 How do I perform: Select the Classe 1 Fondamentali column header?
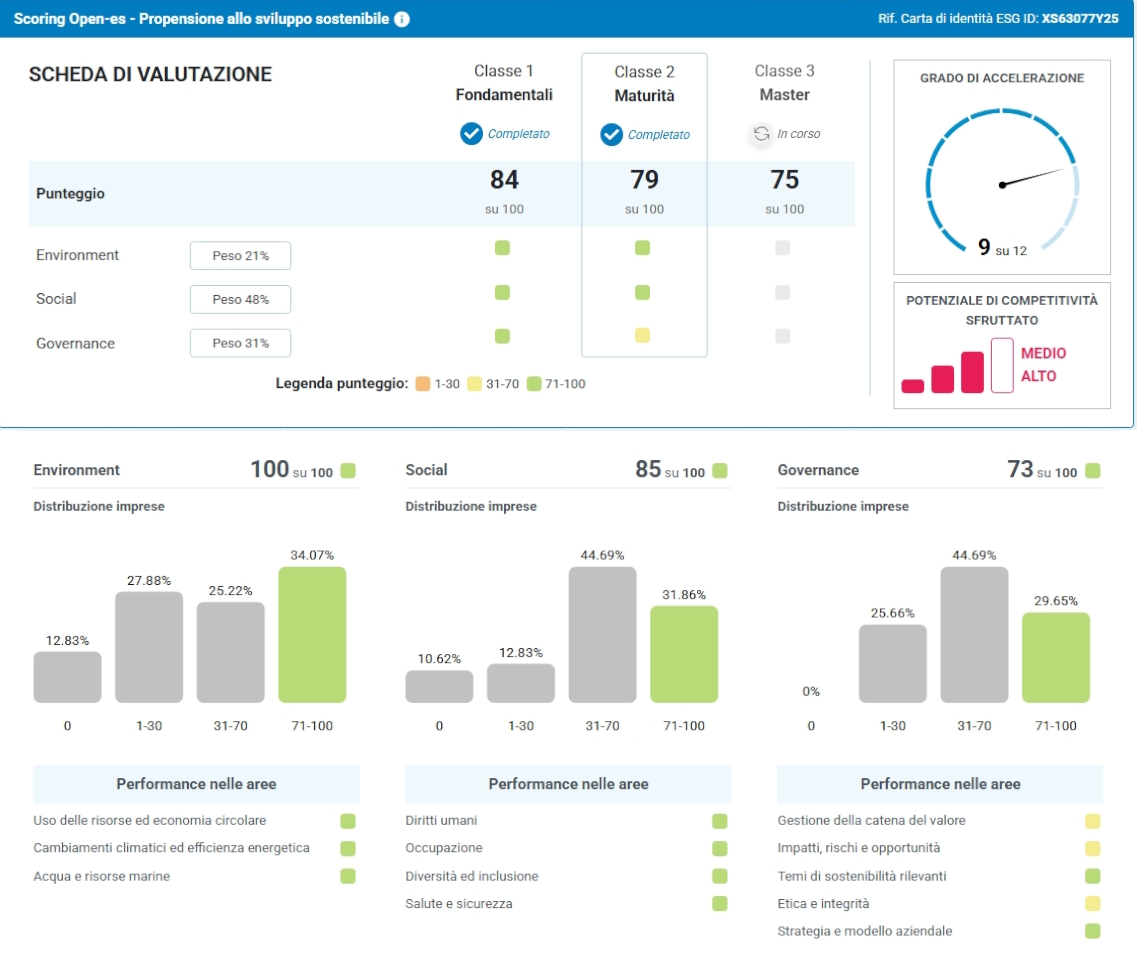tap(504, 83)
